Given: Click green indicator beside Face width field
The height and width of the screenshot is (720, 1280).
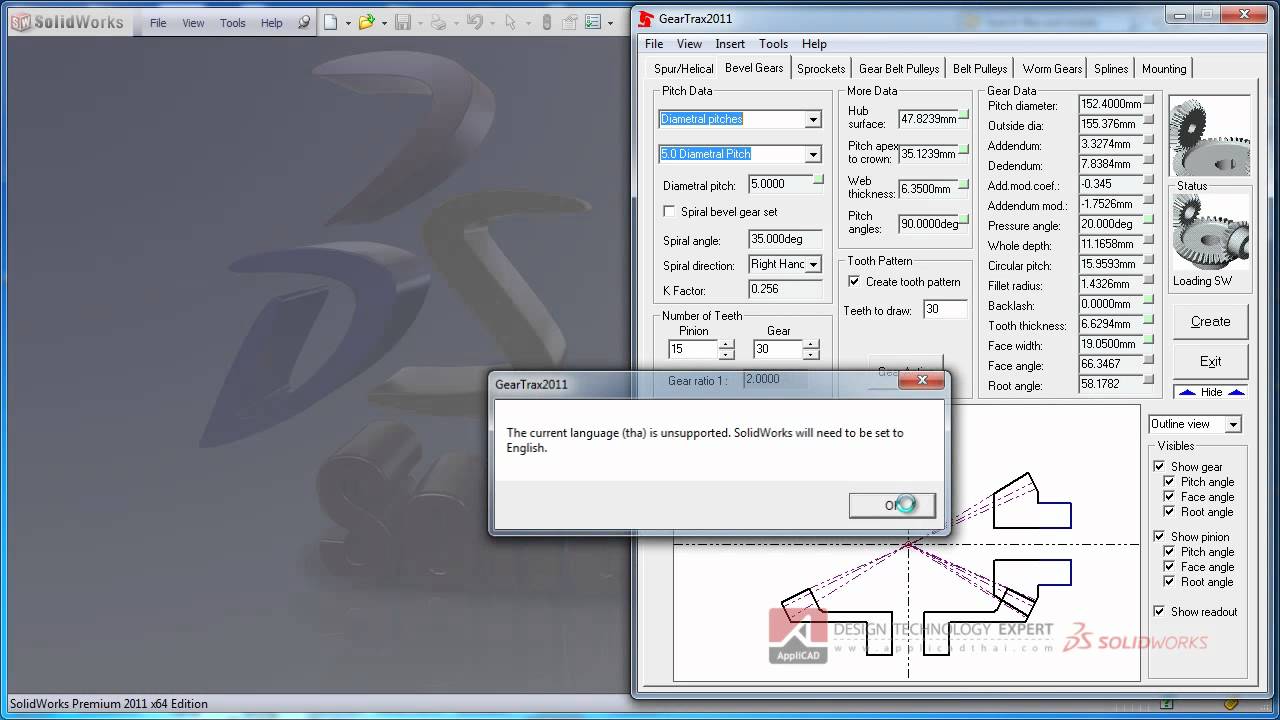Looking at the screenshot, I should pos(1149,340).
